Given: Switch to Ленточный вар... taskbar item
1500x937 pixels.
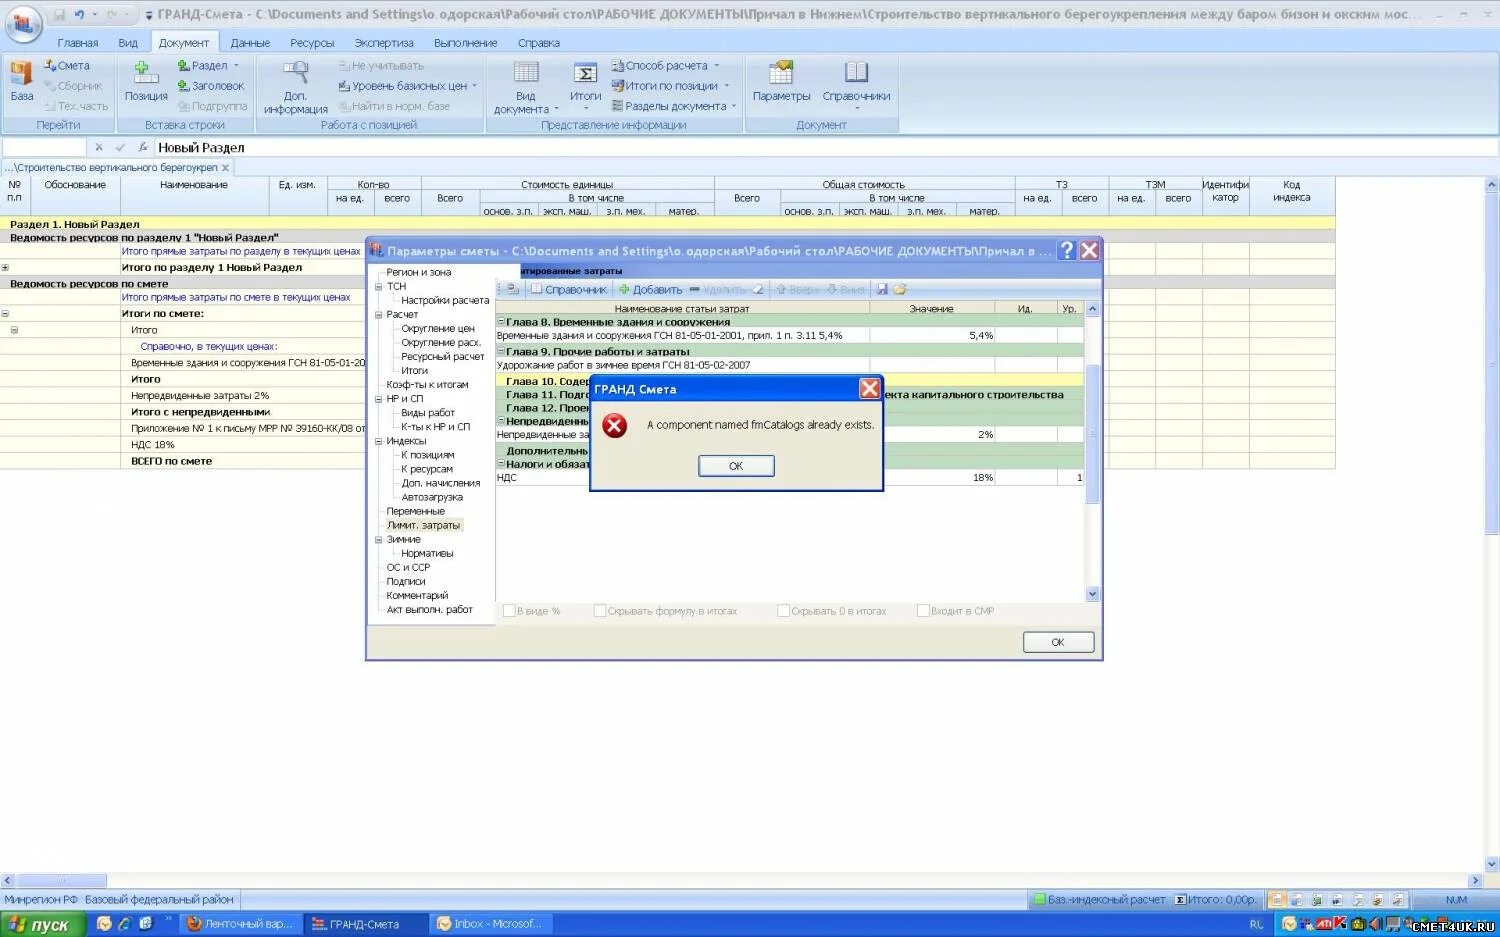Looking at the screenshot, I should tap(240, 924).
